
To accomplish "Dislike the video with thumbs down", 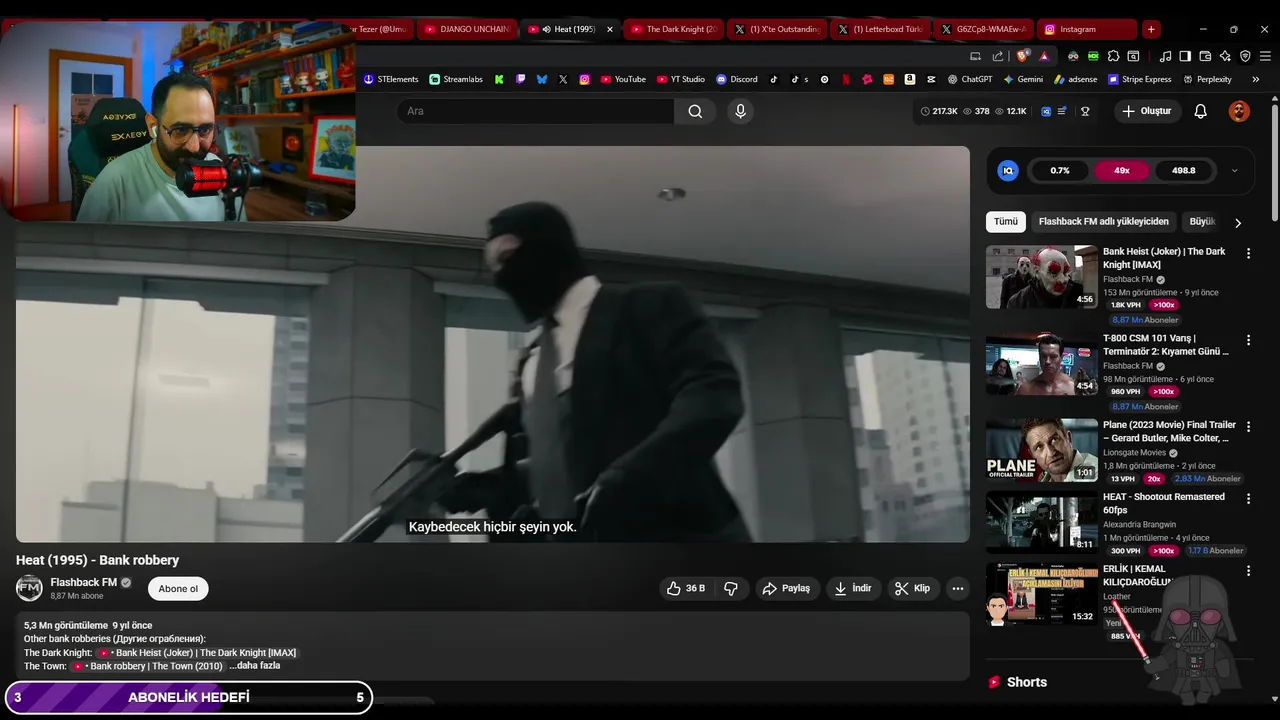I will [x=731, y=588].
